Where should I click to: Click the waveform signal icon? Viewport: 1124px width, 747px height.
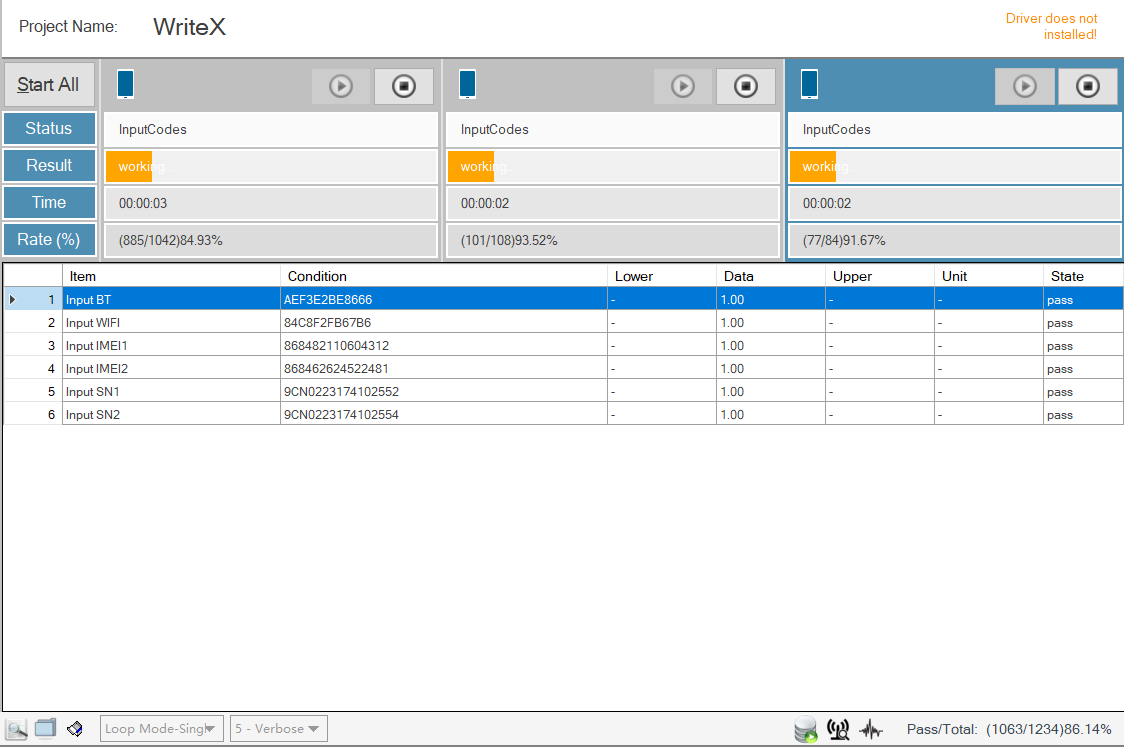pyautogui.click(x=871, y=730)
